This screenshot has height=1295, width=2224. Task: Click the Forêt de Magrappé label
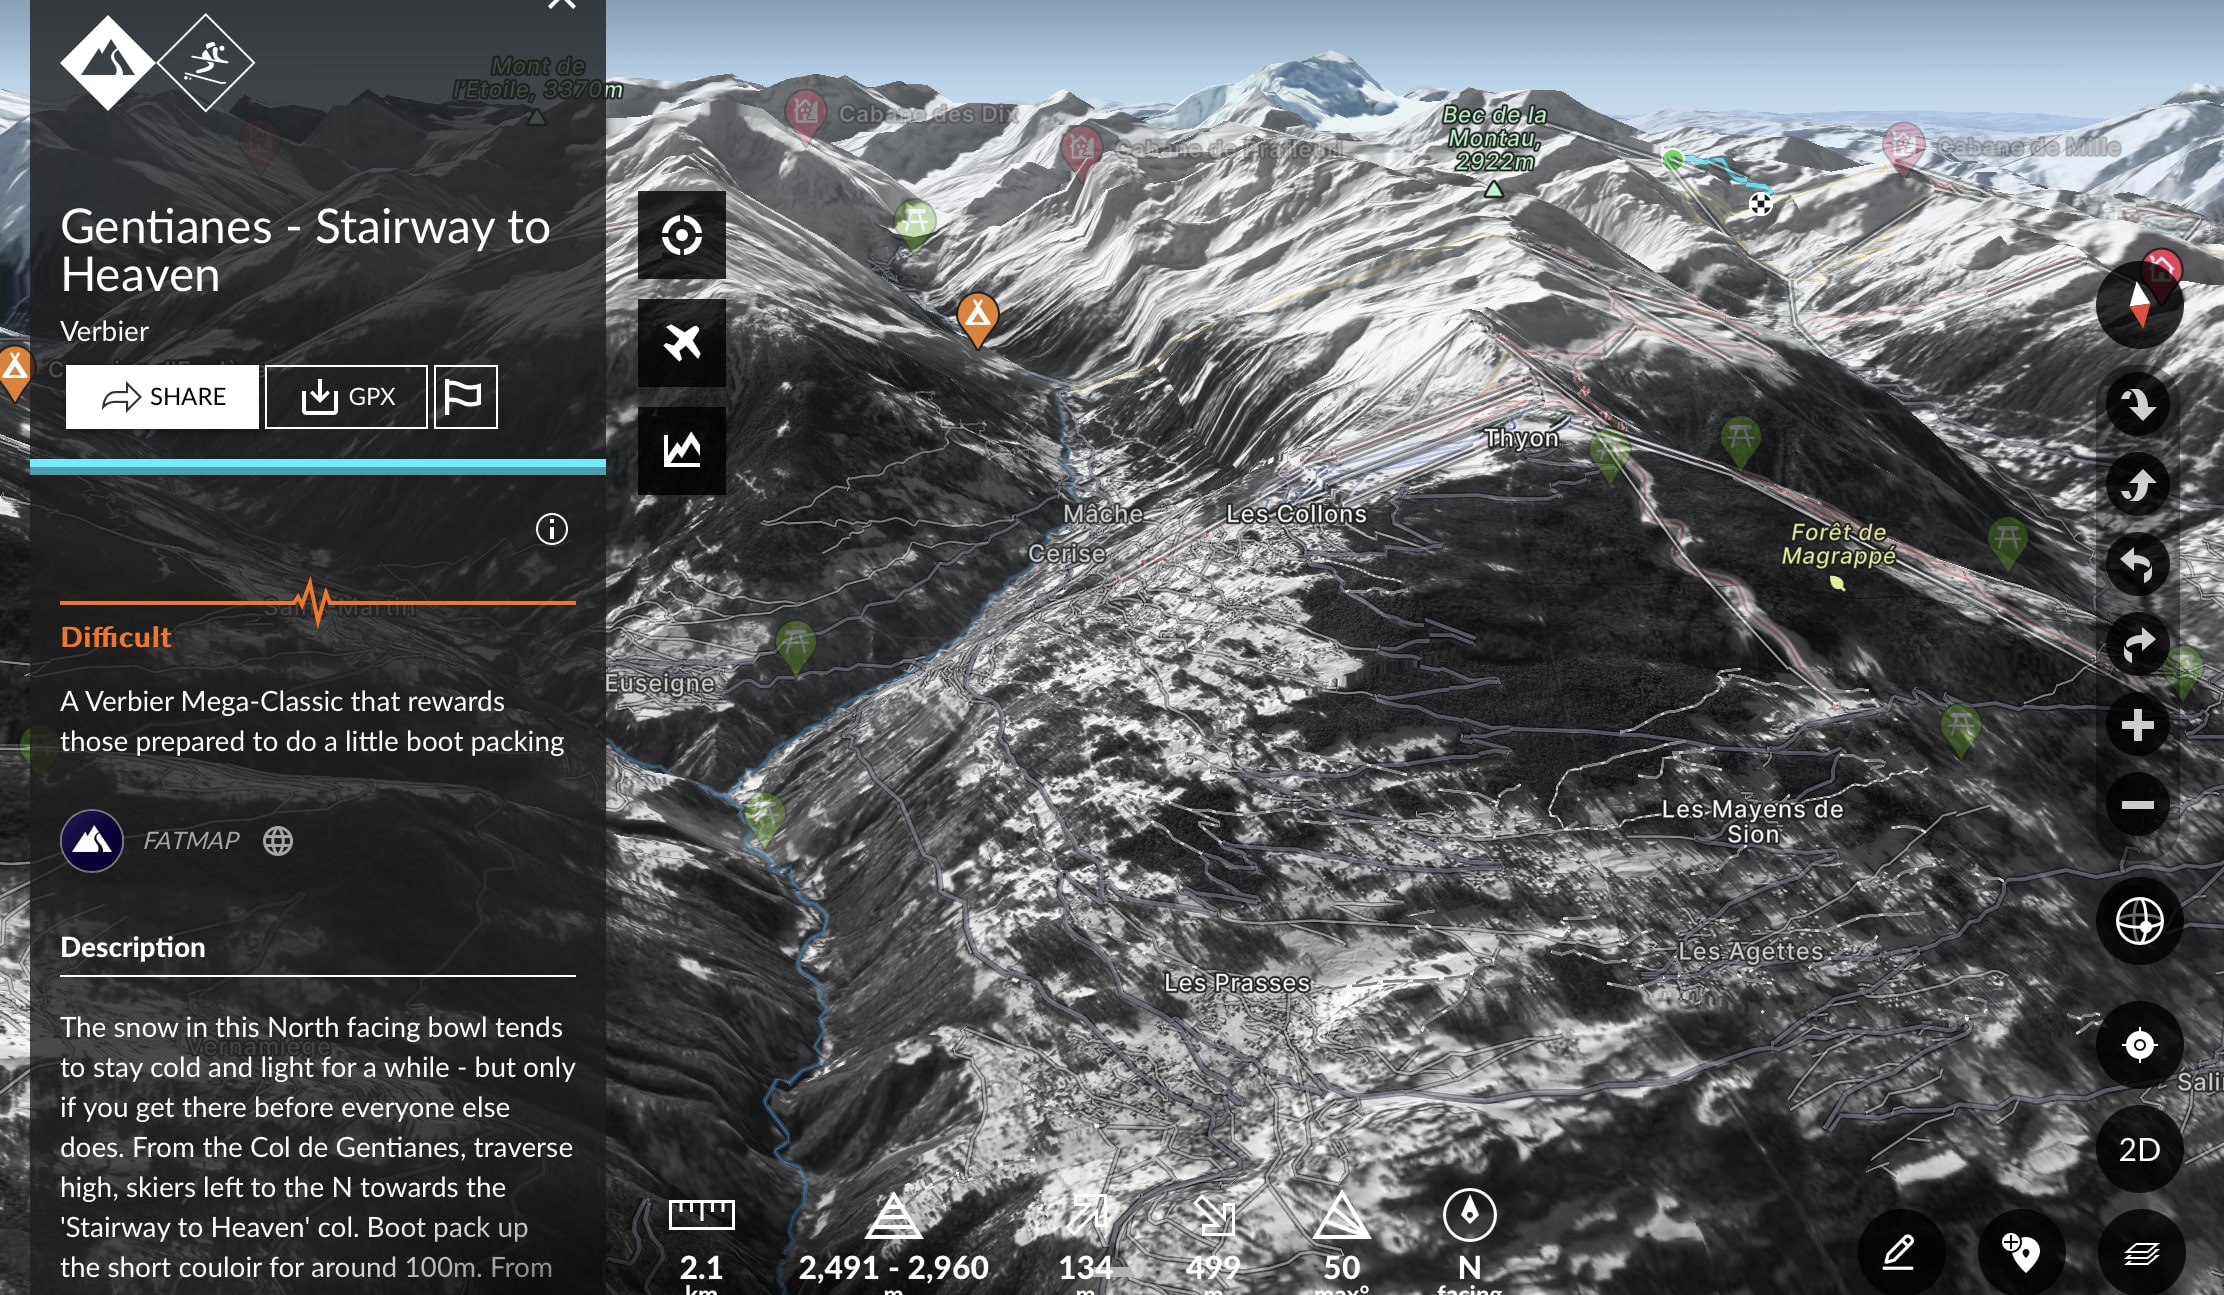(x=1838, y=544)
